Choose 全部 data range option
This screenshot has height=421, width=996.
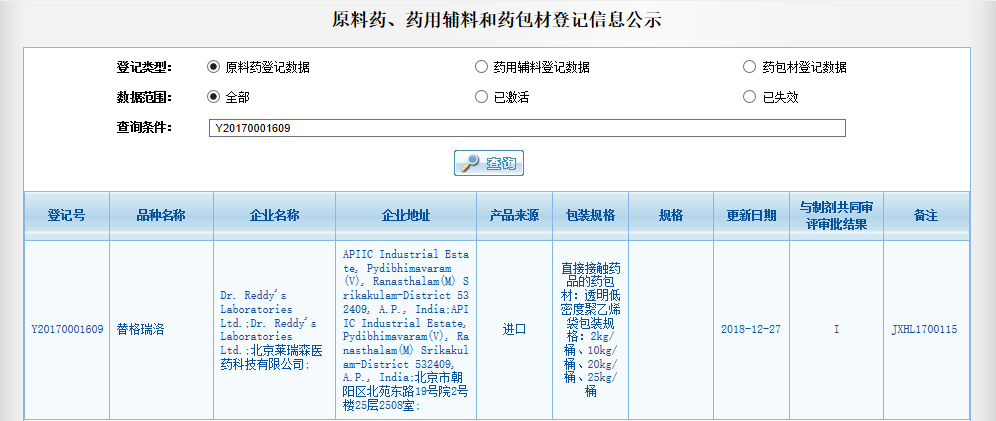213,97
